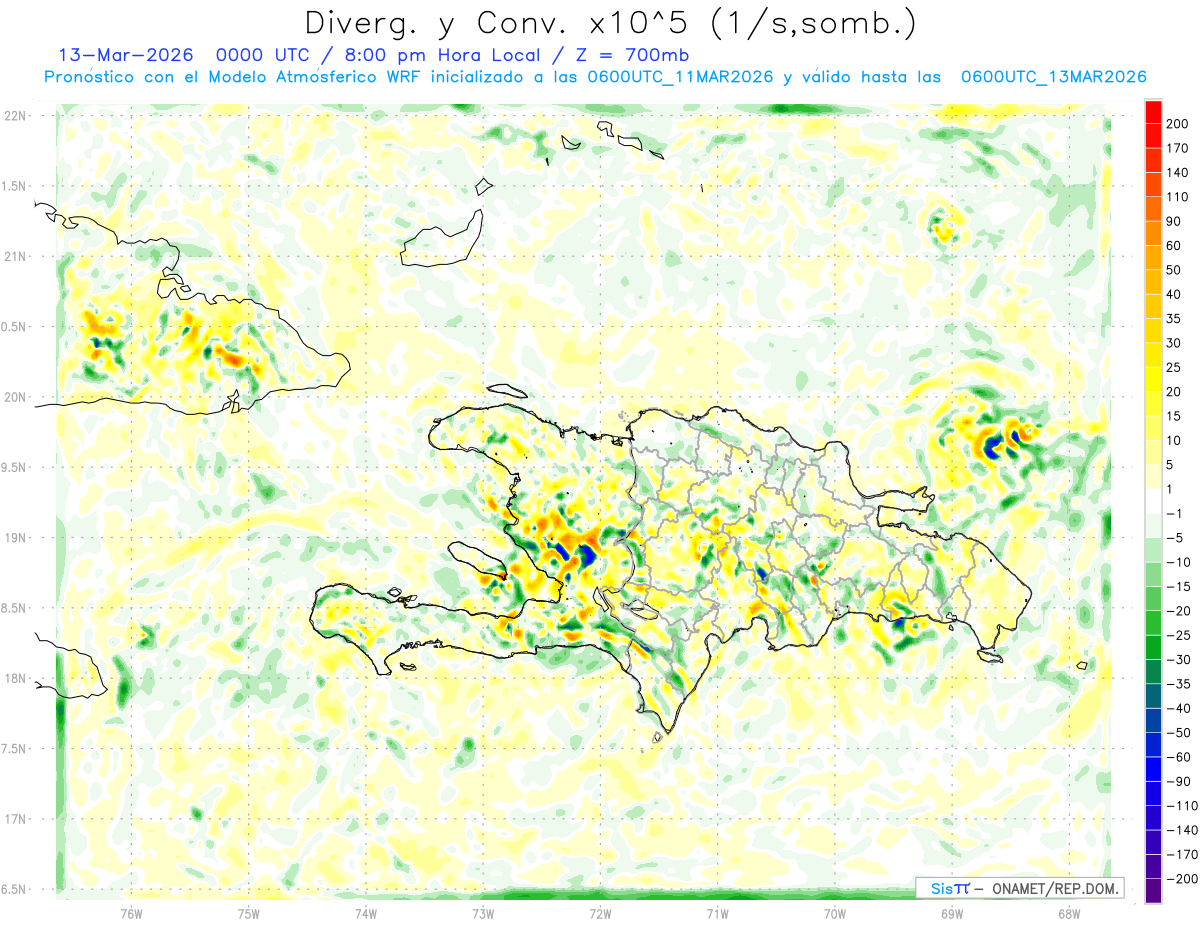Click the "73W" longitude axis label
Viewport: 1200px width, 927px height.
483,913
